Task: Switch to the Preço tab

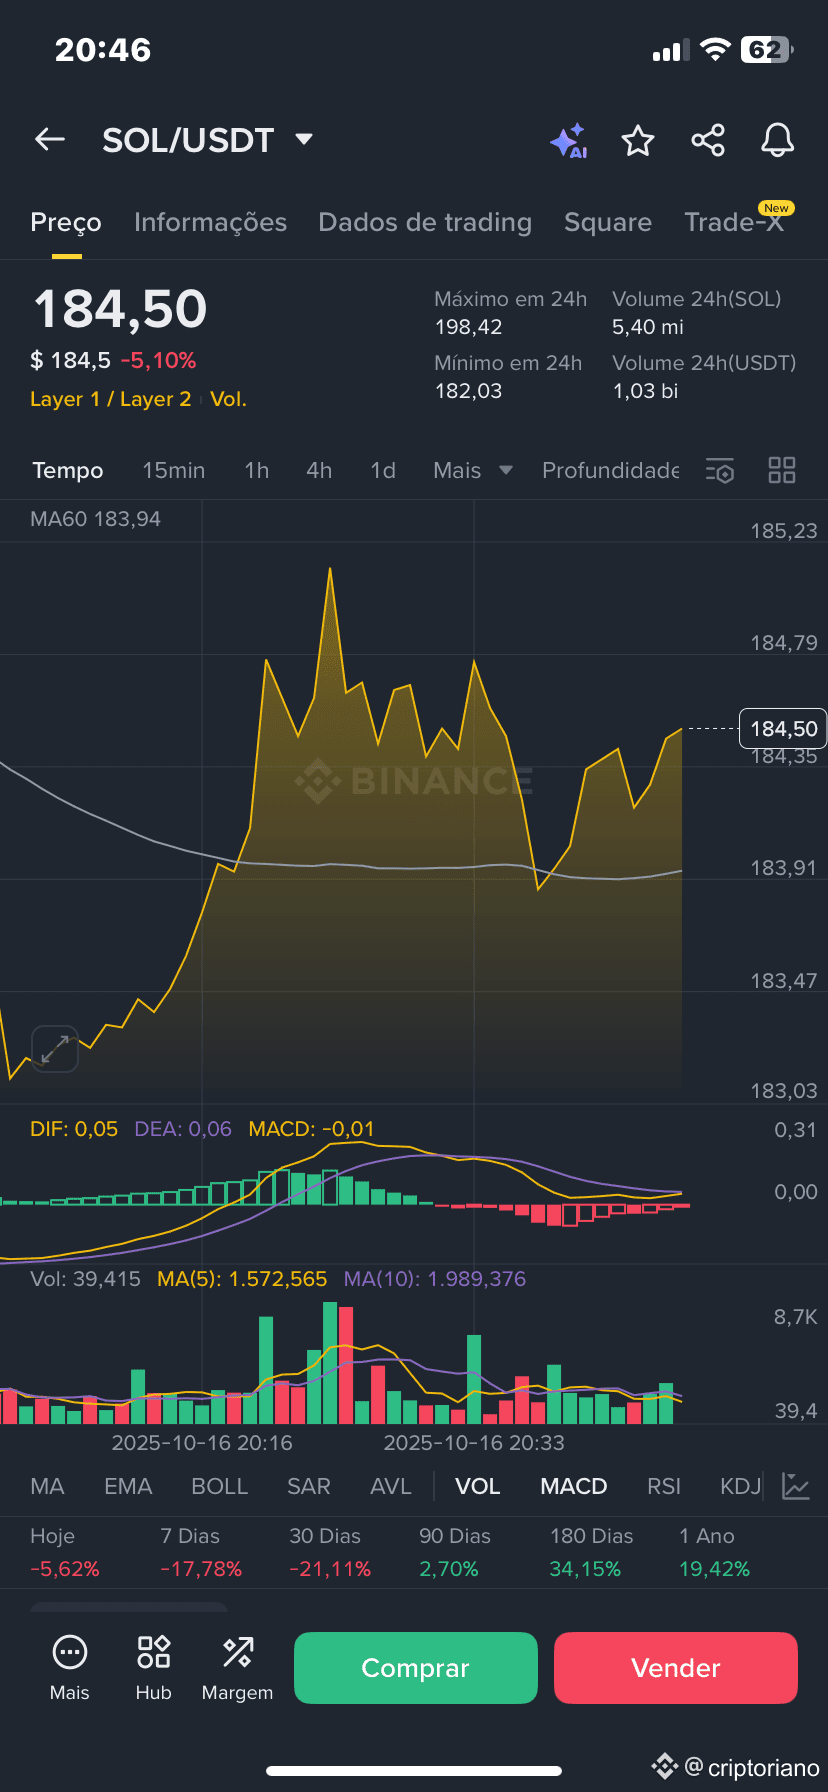Action: click(66, 222)
